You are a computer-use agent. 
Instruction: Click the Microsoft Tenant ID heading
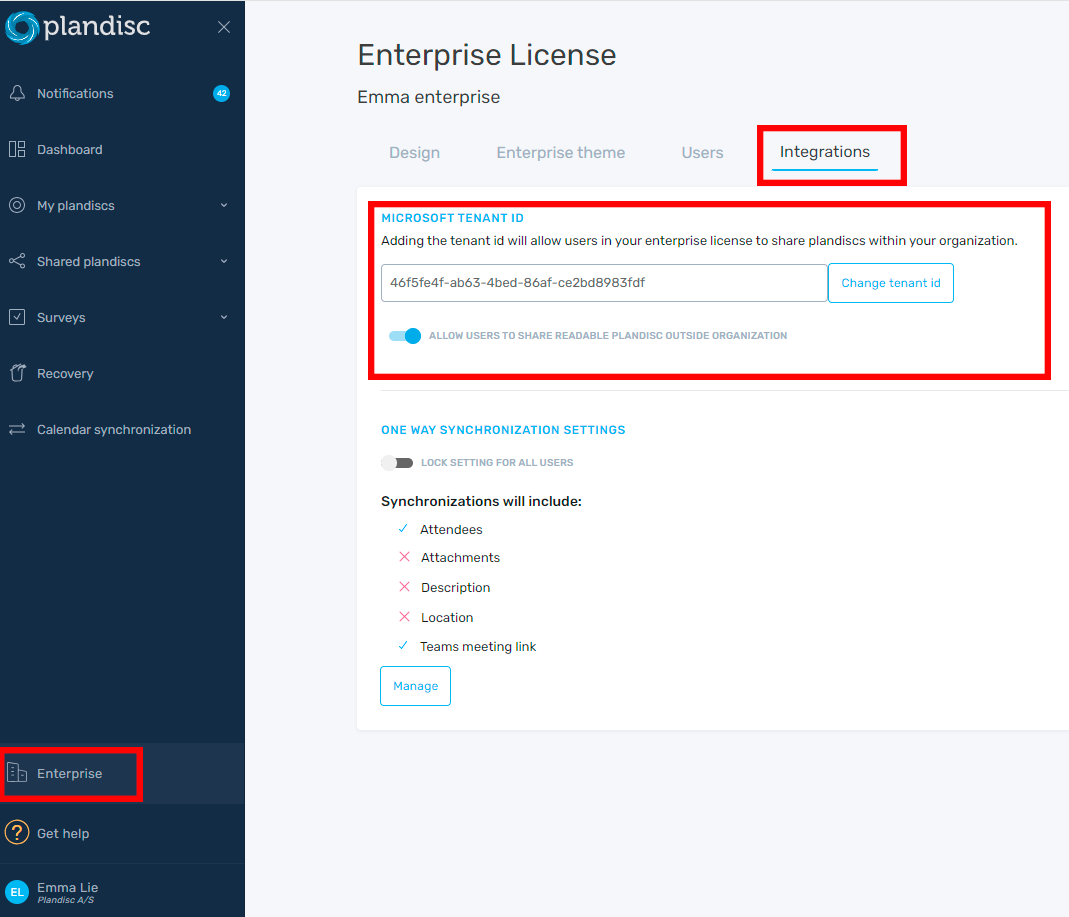[453, 218]
